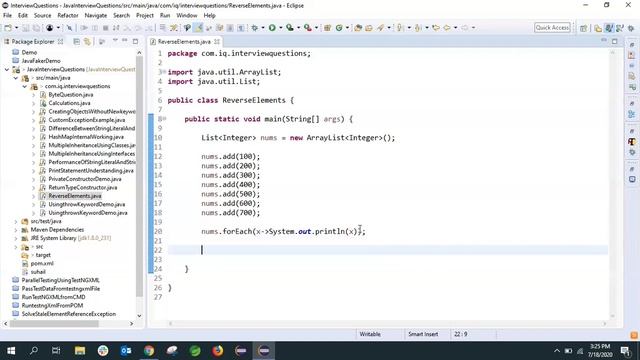The height and width of the screenshot is (360, 640).
Task: Click the Open Type toolbar icon
Action: tap(358, 28)
